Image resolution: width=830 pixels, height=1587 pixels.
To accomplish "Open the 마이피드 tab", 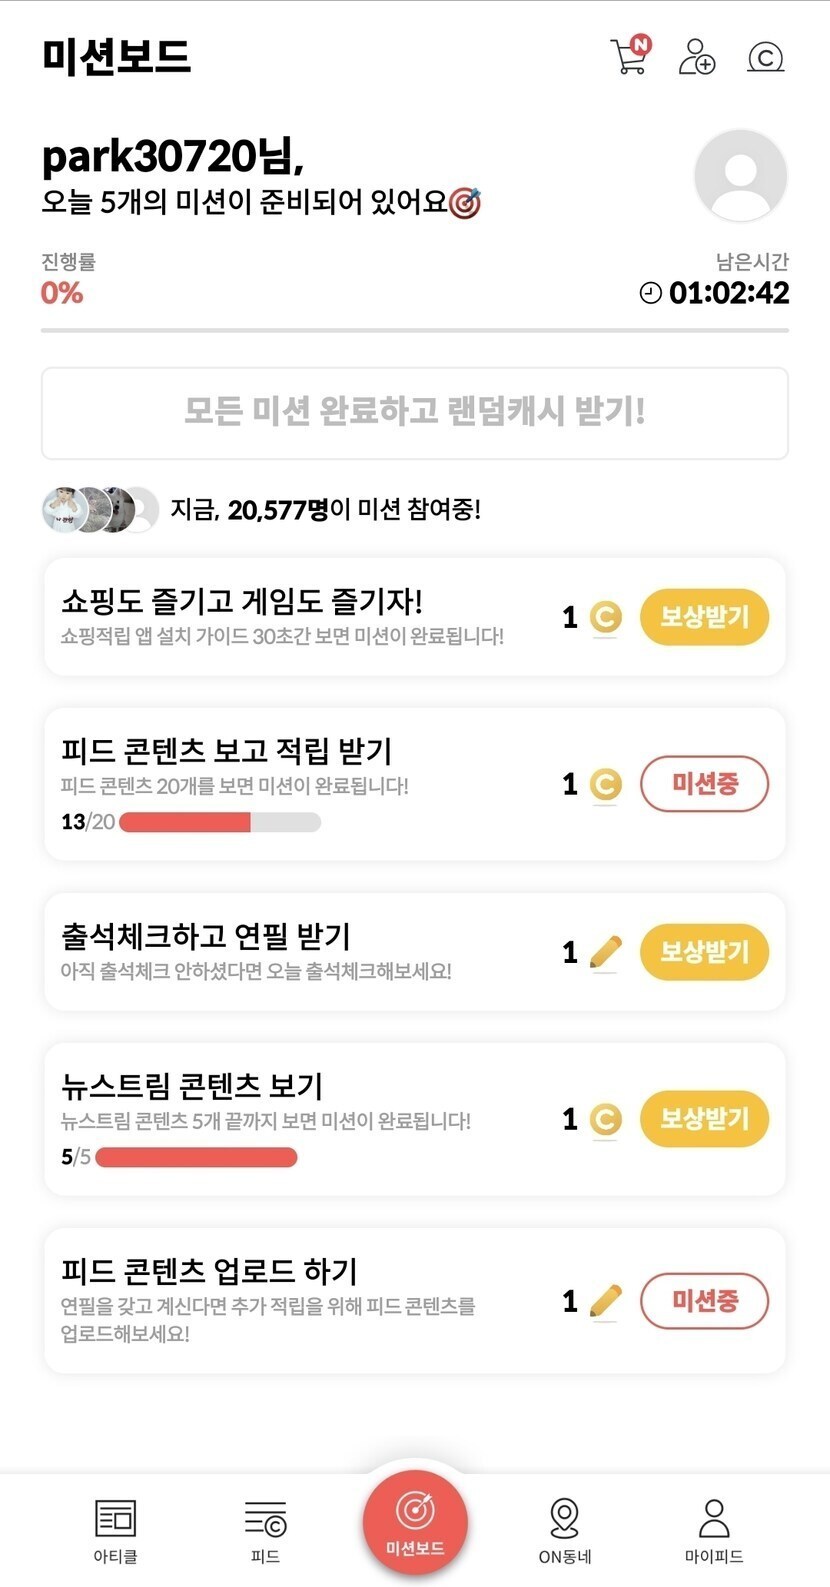I will (714, 1529).
